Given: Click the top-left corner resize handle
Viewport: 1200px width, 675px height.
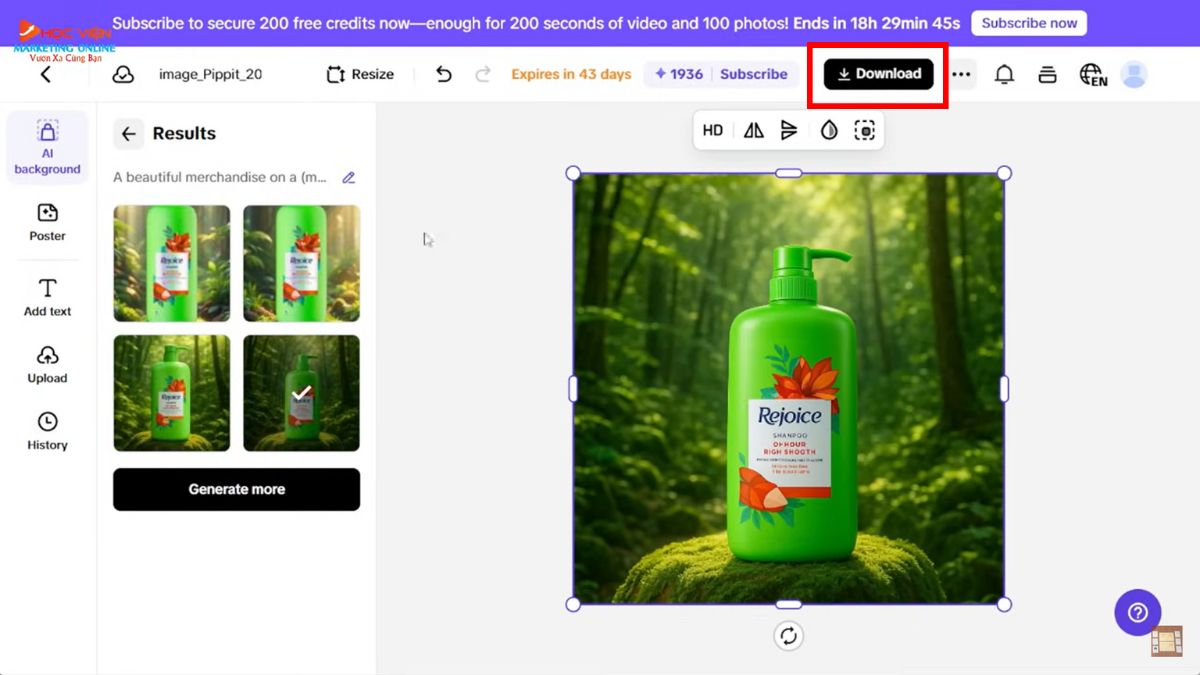Looking at the screenshot, I should pos(573,173).
